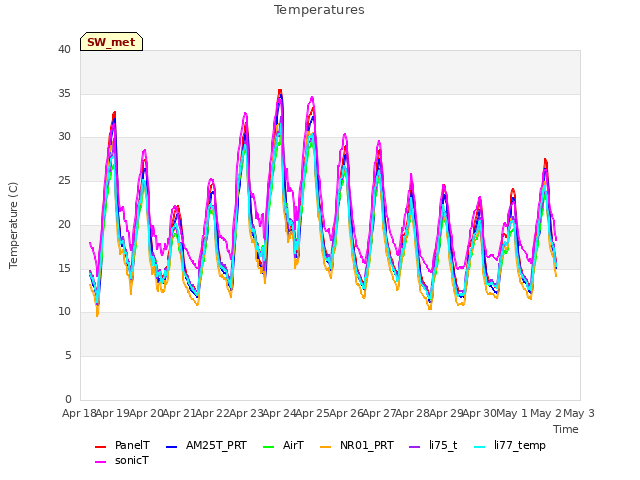Toggle li77_temp series in legend
The width and height of the screenshot is (640, 480).
click(x=510, y=445)
